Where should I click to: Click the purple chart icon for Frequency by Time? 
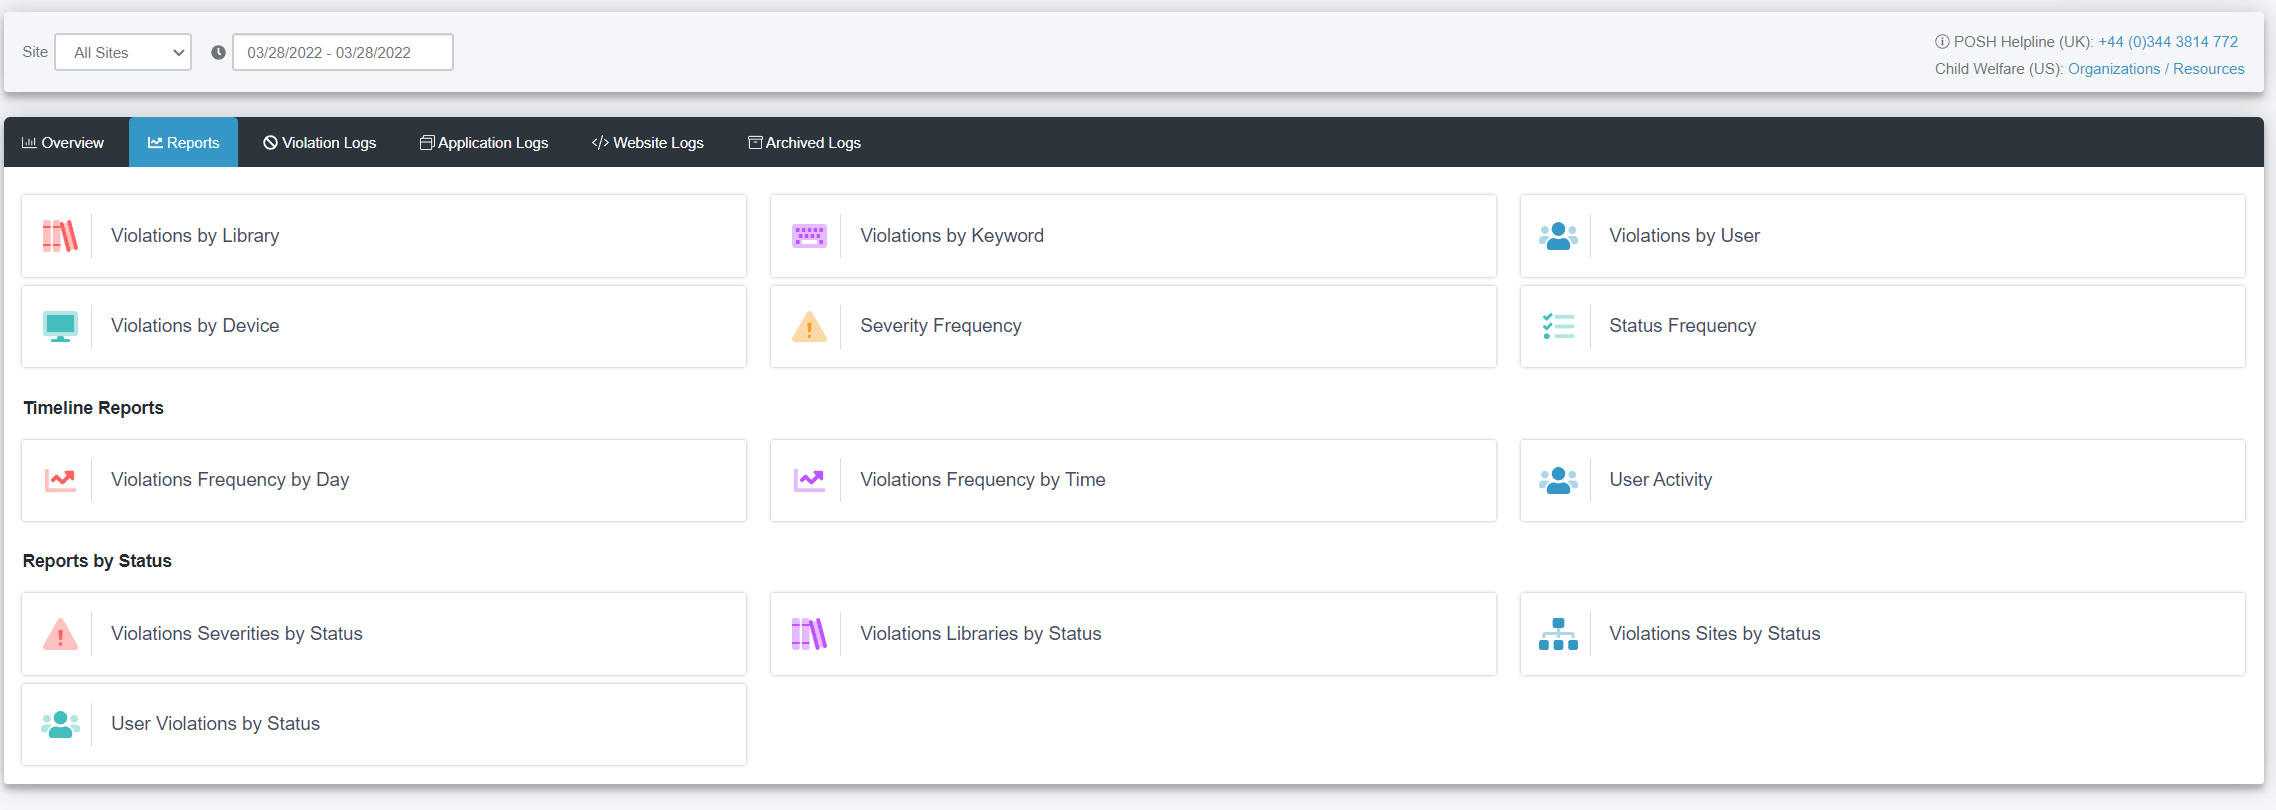[809, 480]
